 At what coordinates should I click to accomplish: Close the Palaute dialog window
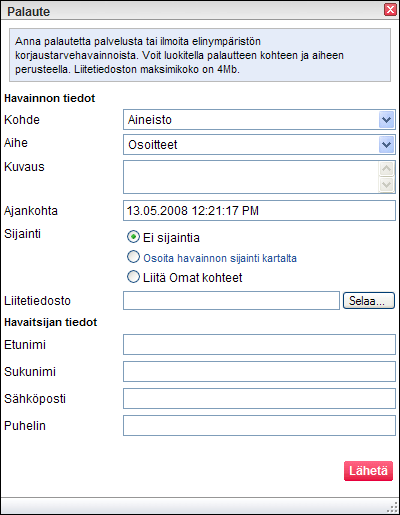[x=390, y=10]
